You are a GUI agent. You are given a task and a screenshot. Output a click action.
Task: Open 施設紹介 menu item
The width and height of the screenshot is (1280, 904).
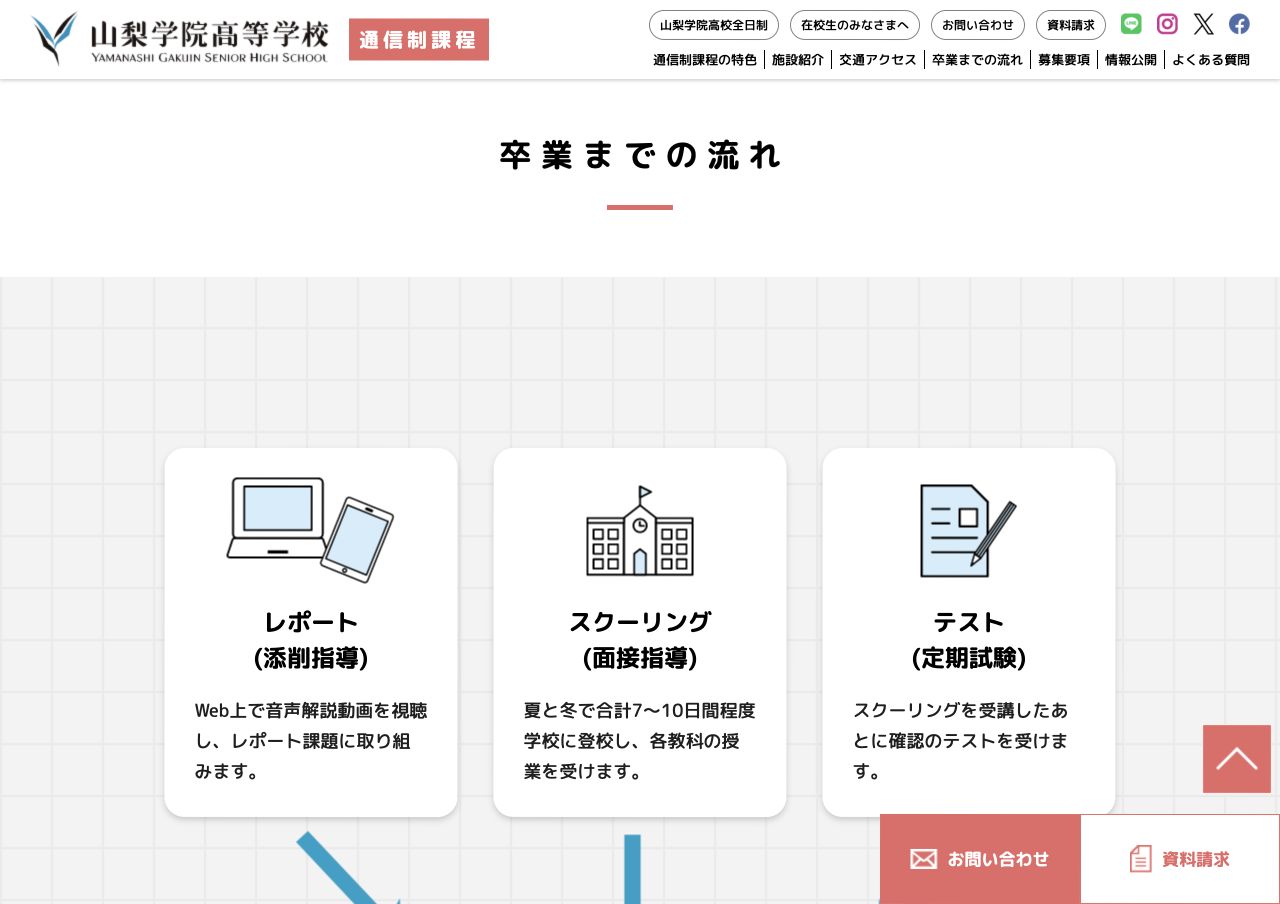(798, 60)
